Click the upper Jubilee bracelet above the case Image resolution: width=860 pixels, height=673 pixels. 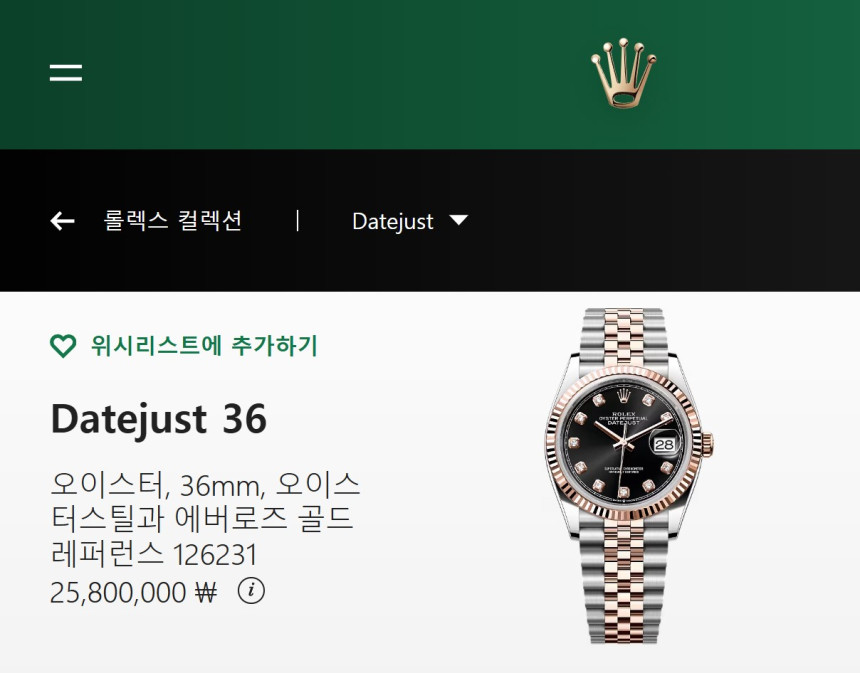[x=624, y=336]
